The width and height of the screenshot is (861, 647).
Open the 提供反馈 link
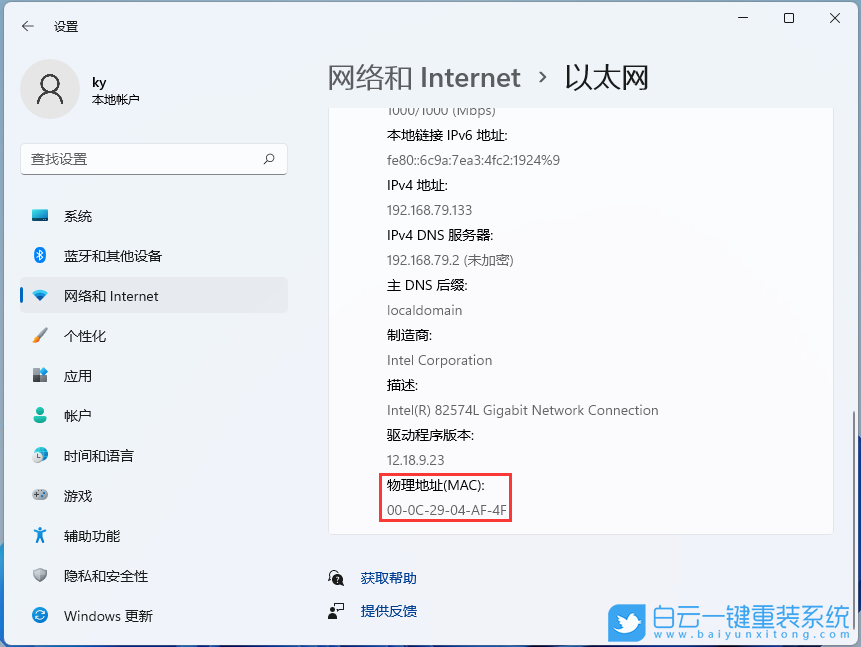(388, 611)
